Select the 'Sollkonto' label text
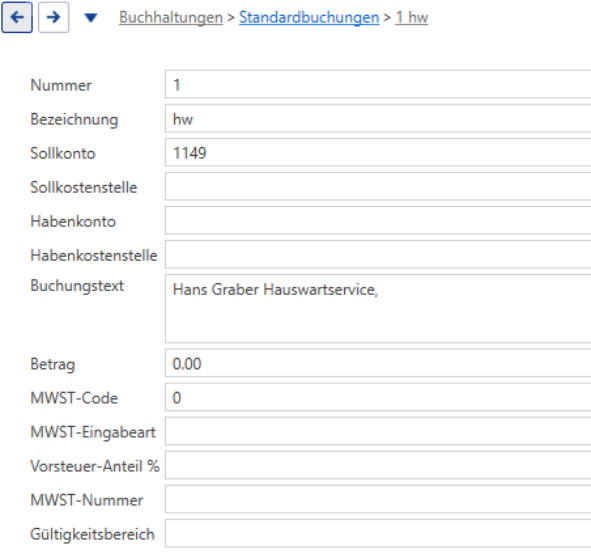The image size is (591, 554). [63, 153]
